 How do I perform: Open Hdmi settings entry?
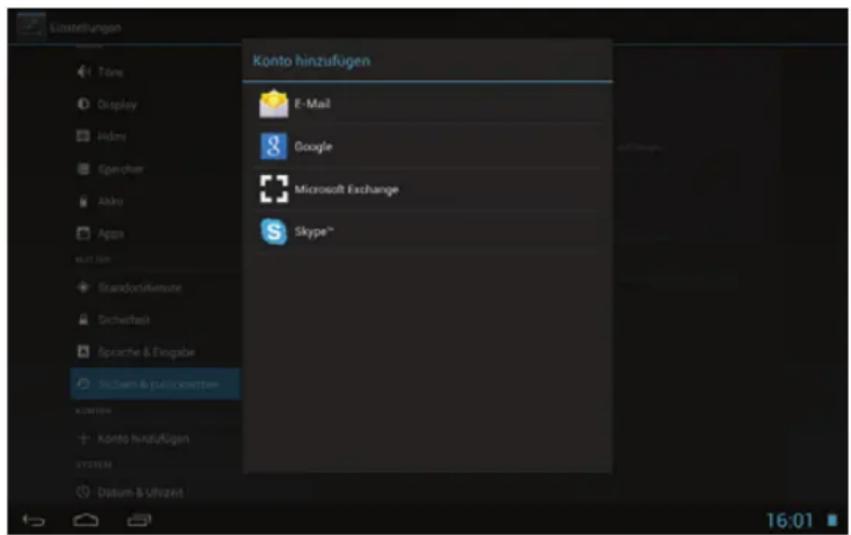click(x=155, y=136)
